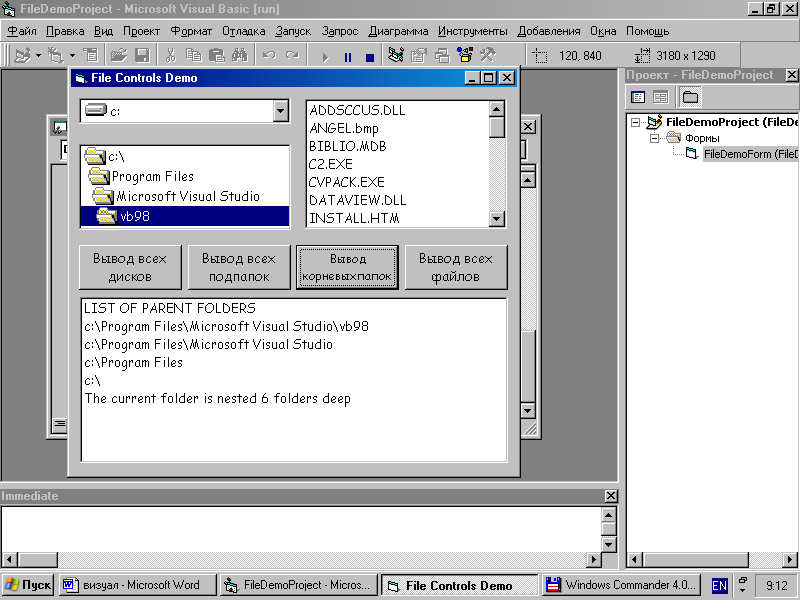This screenshot has width=800, height=600.
Task: Open the Object Browser toolbar icon
Action: (x=465, y=55)
